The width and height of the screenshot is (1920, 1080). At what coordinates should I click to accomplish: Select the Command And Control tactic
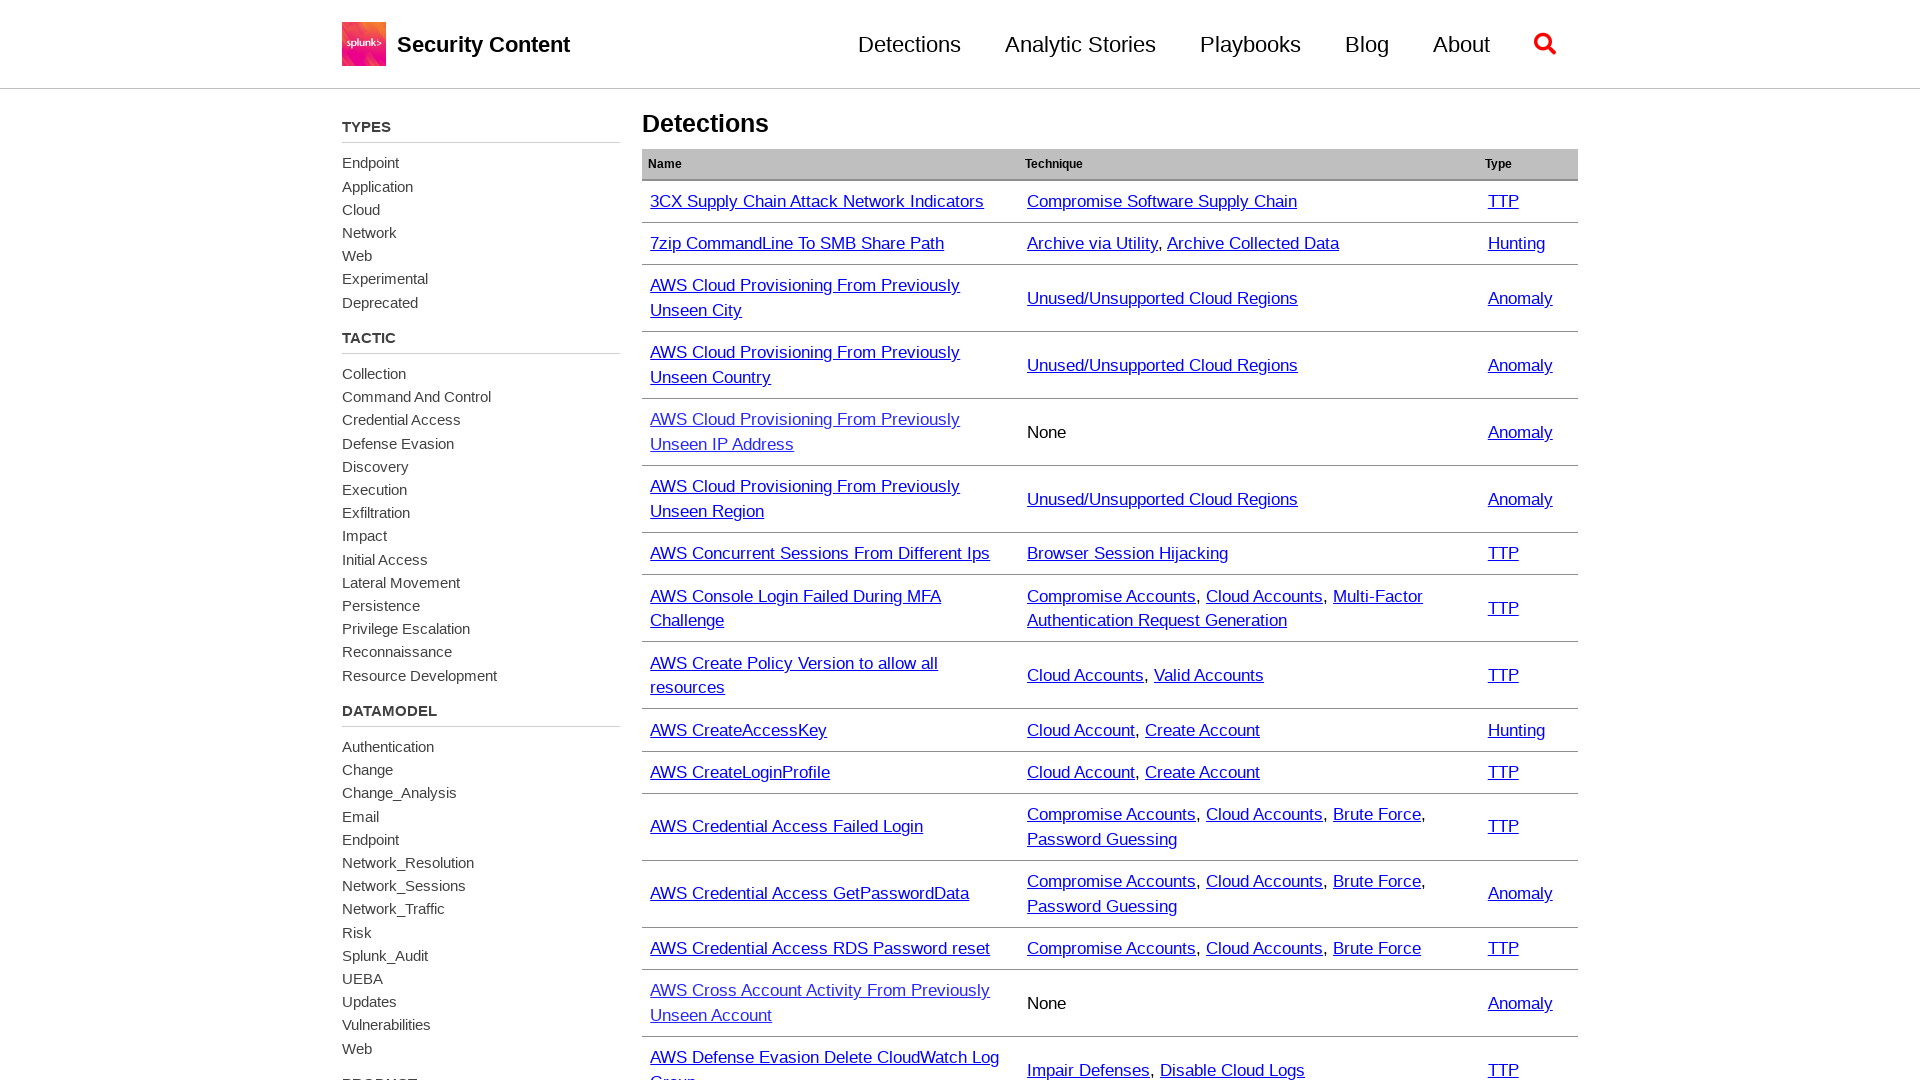[416, 397]
